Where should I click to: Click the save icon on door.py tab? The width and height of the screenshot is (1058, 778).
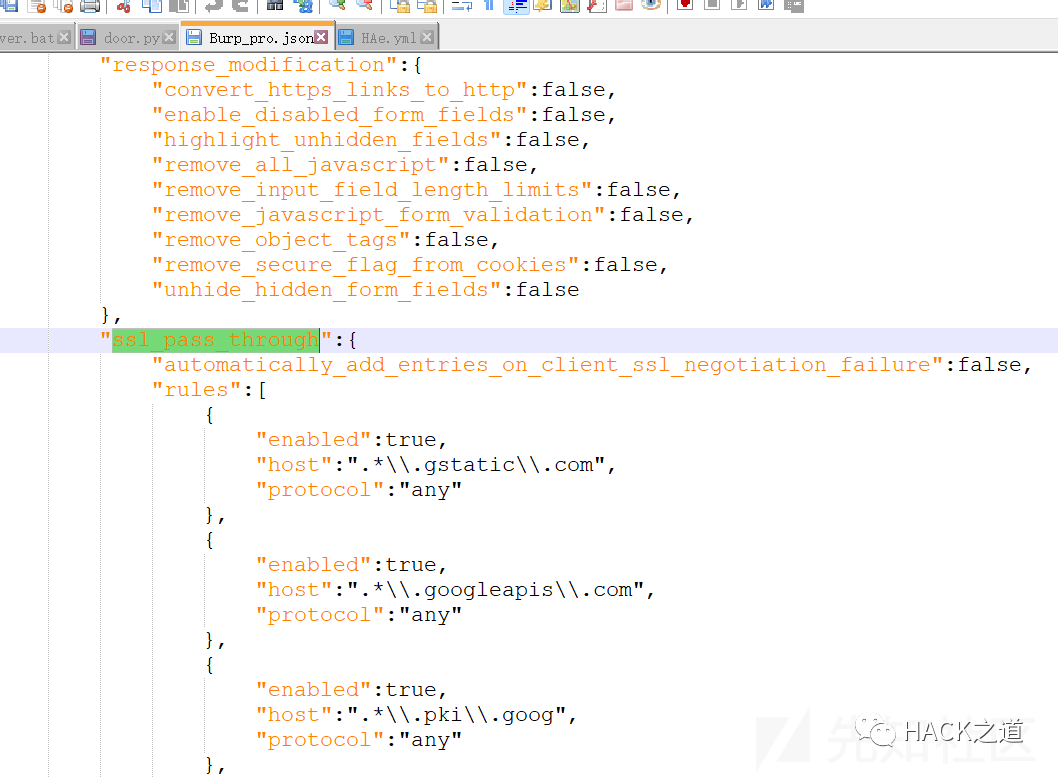(x=88, y=38)
